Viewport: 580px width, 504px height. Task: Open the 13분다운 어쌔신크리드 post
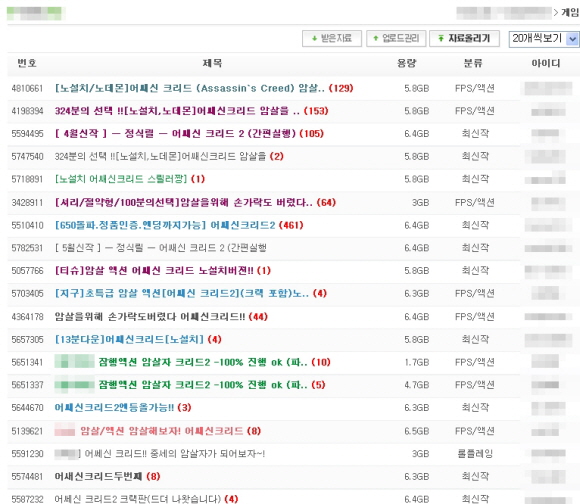[129, 339]
